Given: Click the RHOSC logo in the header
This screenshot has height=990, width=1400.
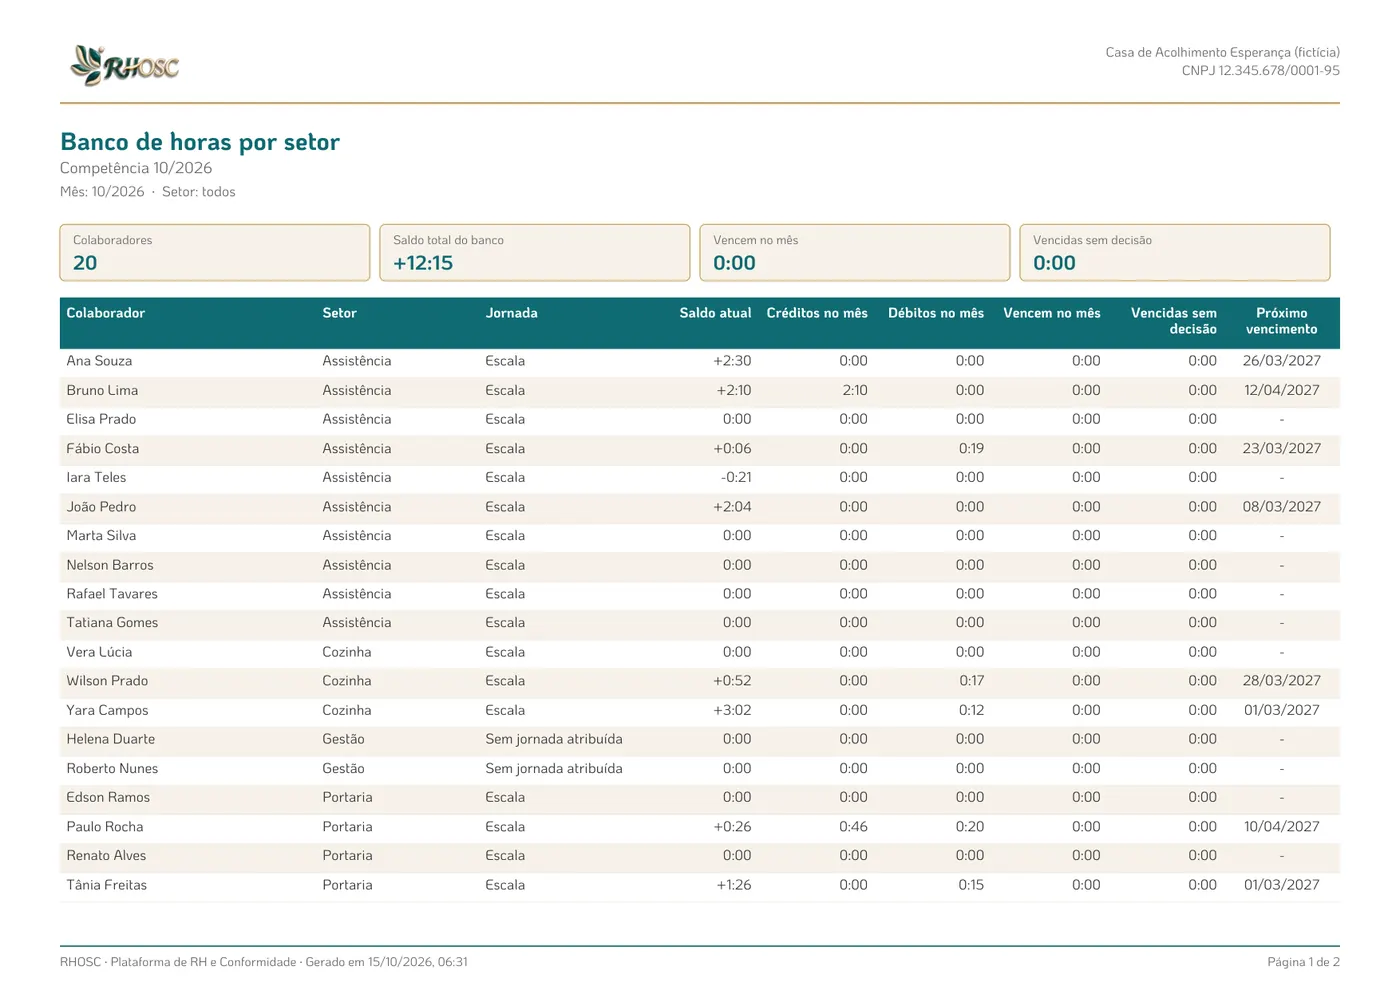Looking at the screenshot, I should [x=125, y=66].
